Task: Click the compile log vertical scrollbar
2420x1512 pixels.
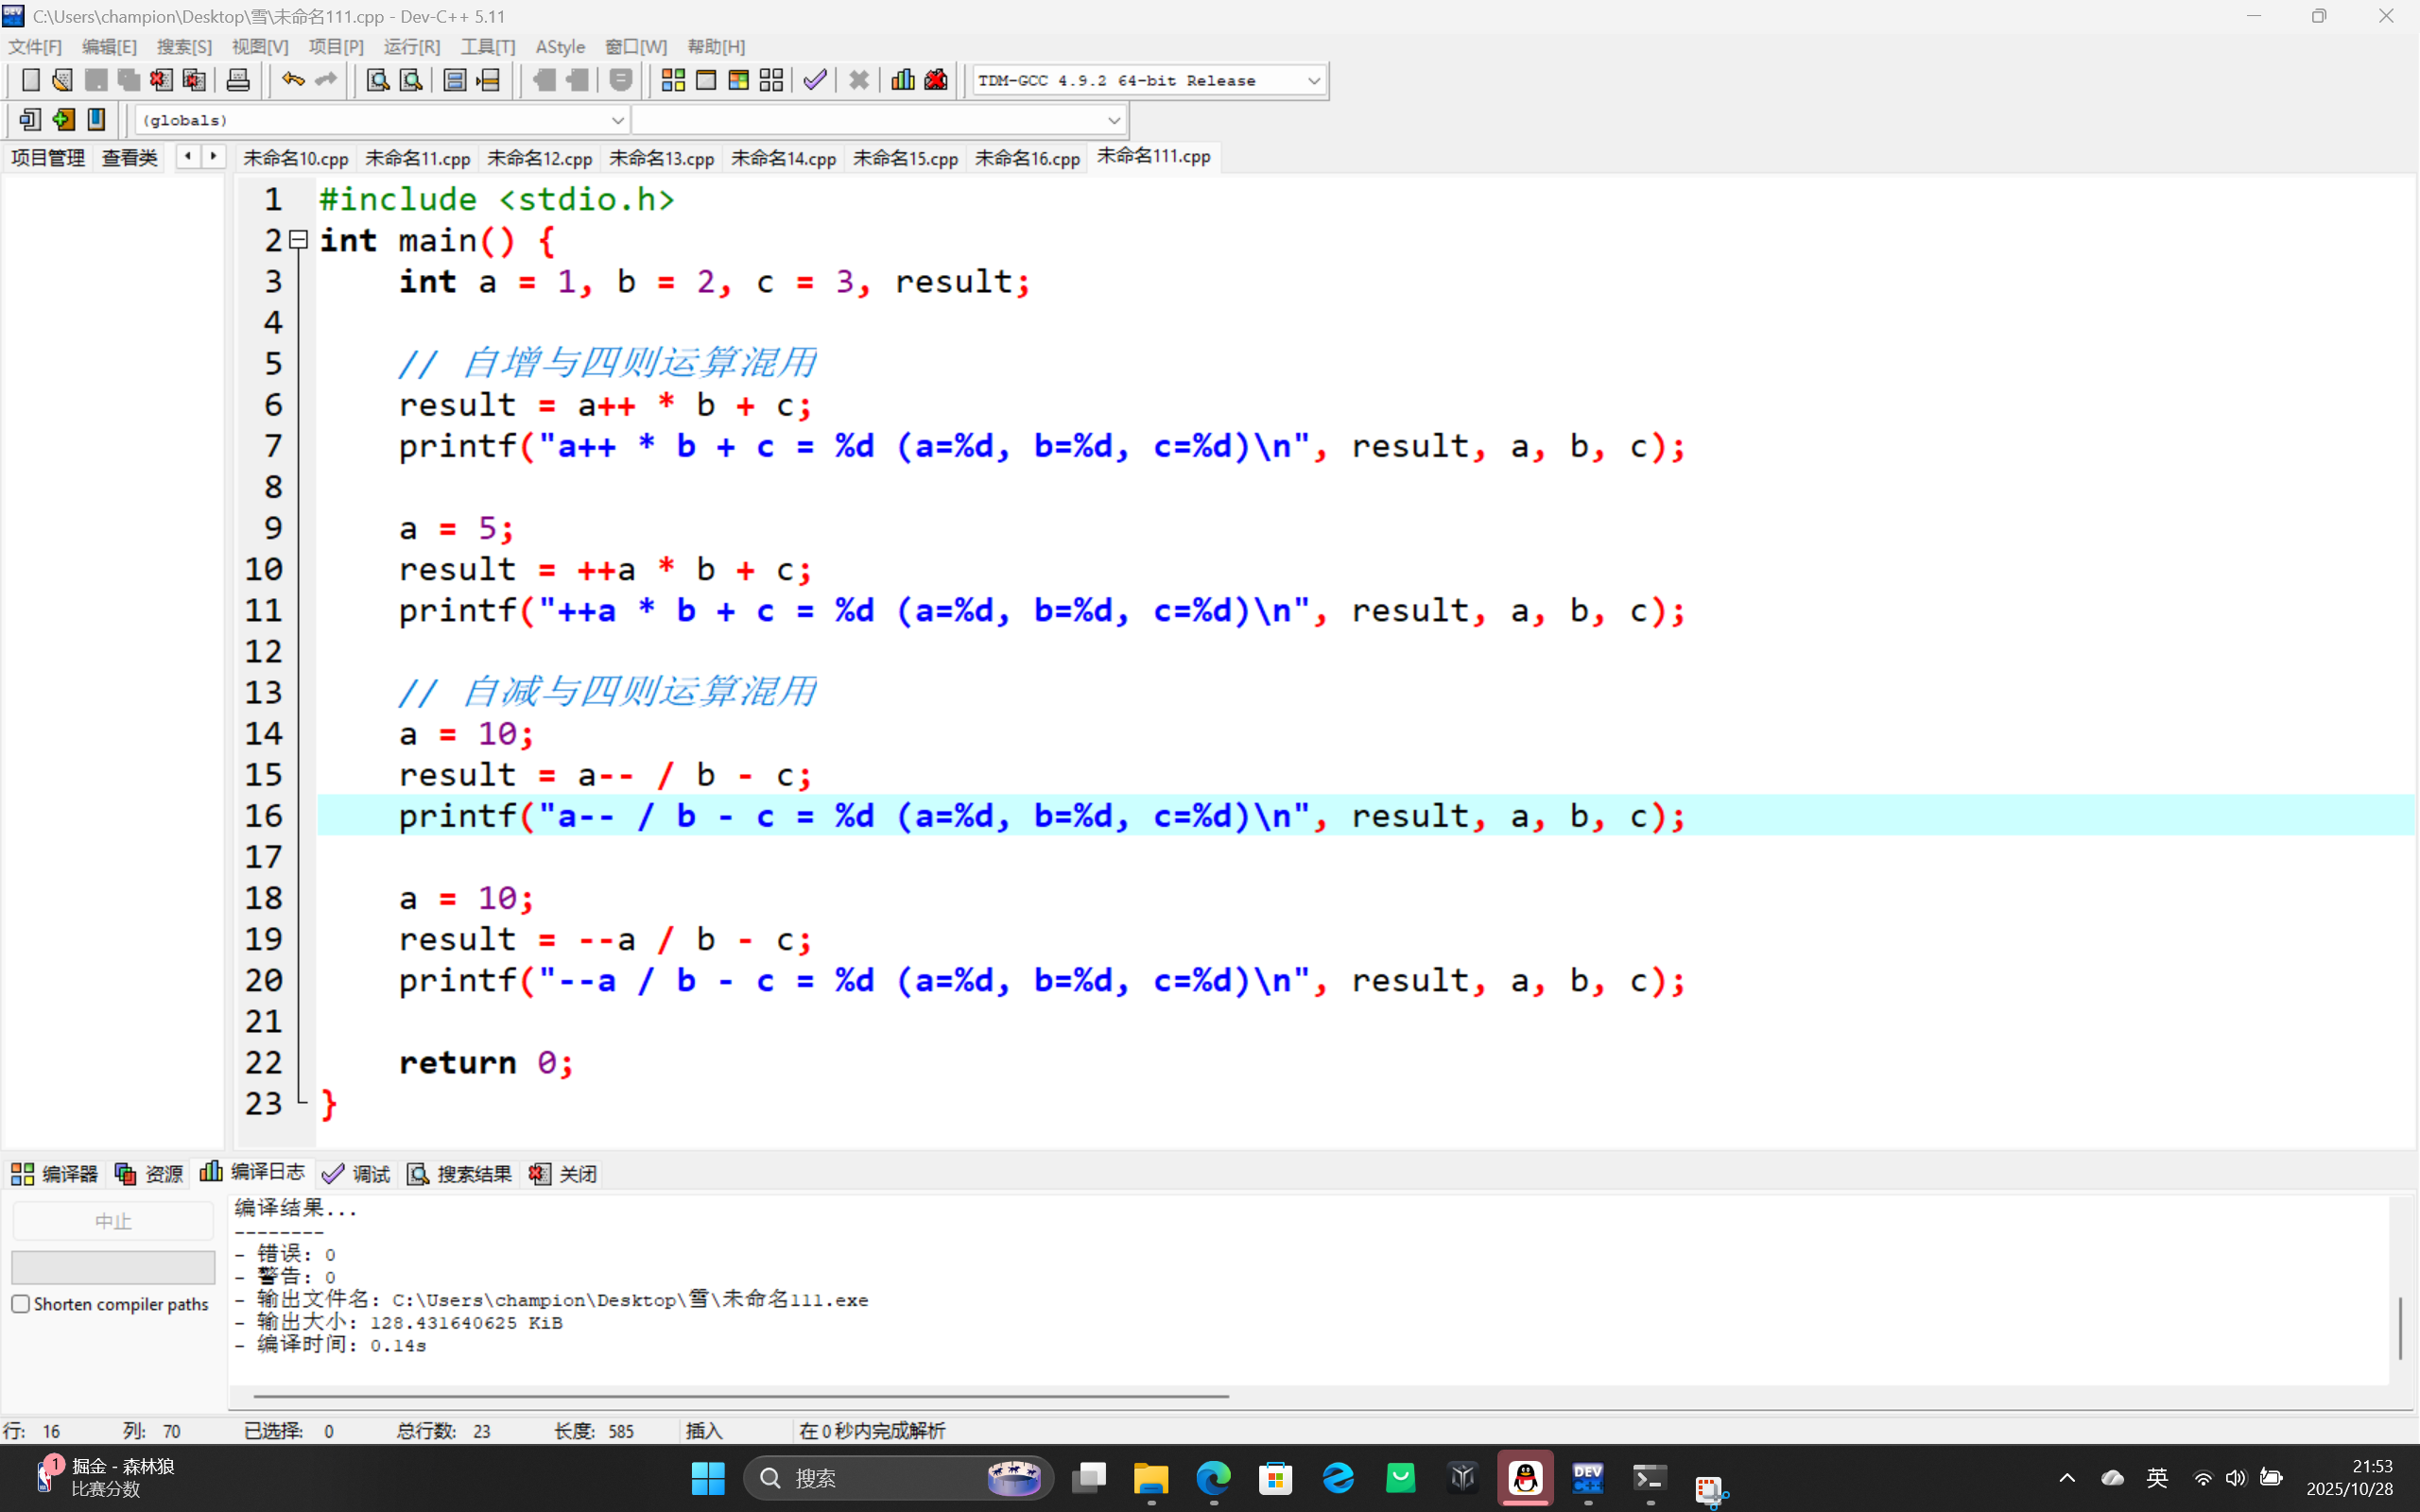Action: coord(2399,1327)
